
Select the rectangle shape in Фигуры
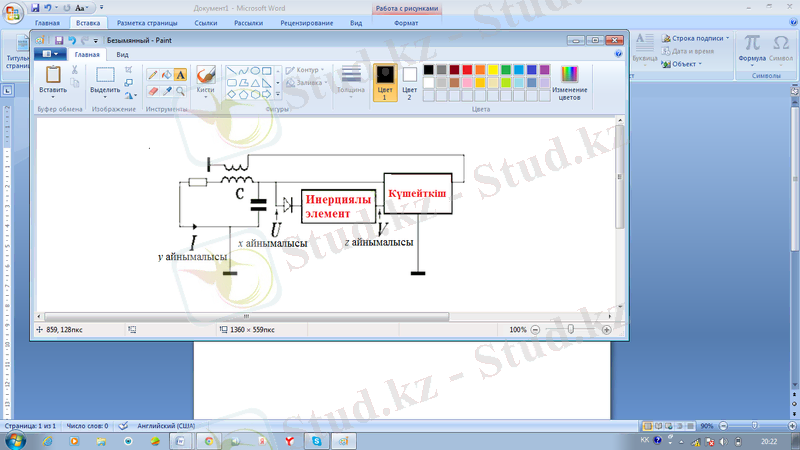[x=266, y=70]
